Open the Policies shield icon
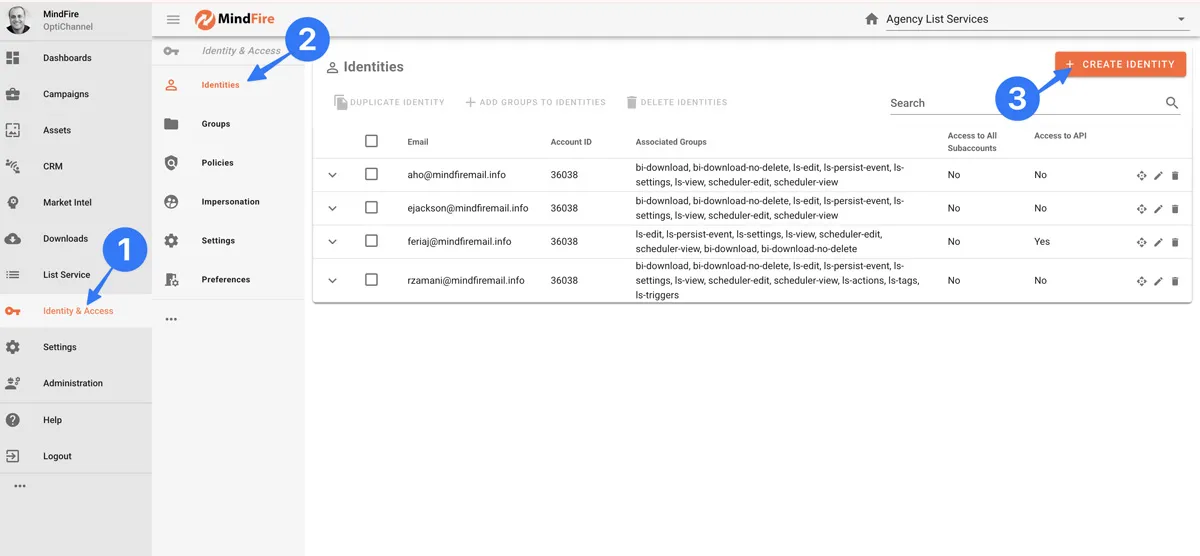 pos(171,163)
